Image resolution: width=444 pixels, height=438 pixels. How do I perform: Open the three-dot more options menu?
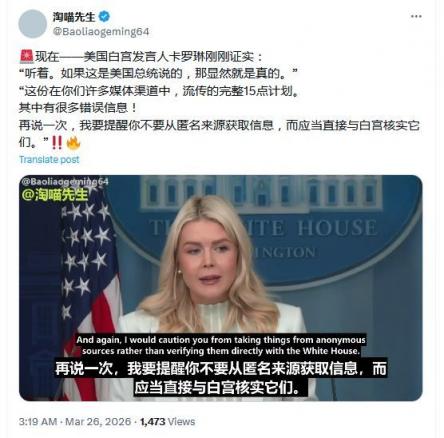pyautogui.click(x=416, y=16)
